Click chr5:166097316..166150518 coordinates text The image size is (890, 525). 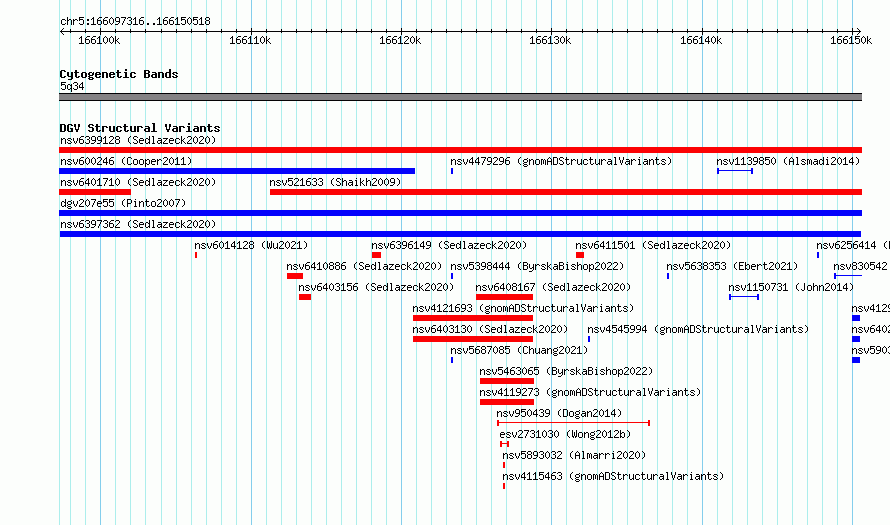[x=135, y=22]
